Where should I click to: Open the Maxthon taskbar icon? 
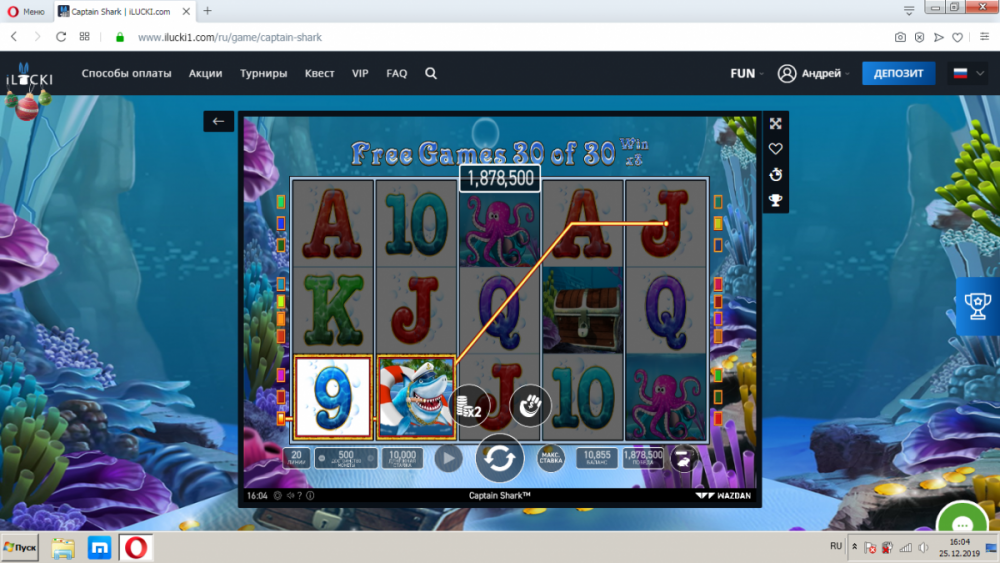pos(99,548)
